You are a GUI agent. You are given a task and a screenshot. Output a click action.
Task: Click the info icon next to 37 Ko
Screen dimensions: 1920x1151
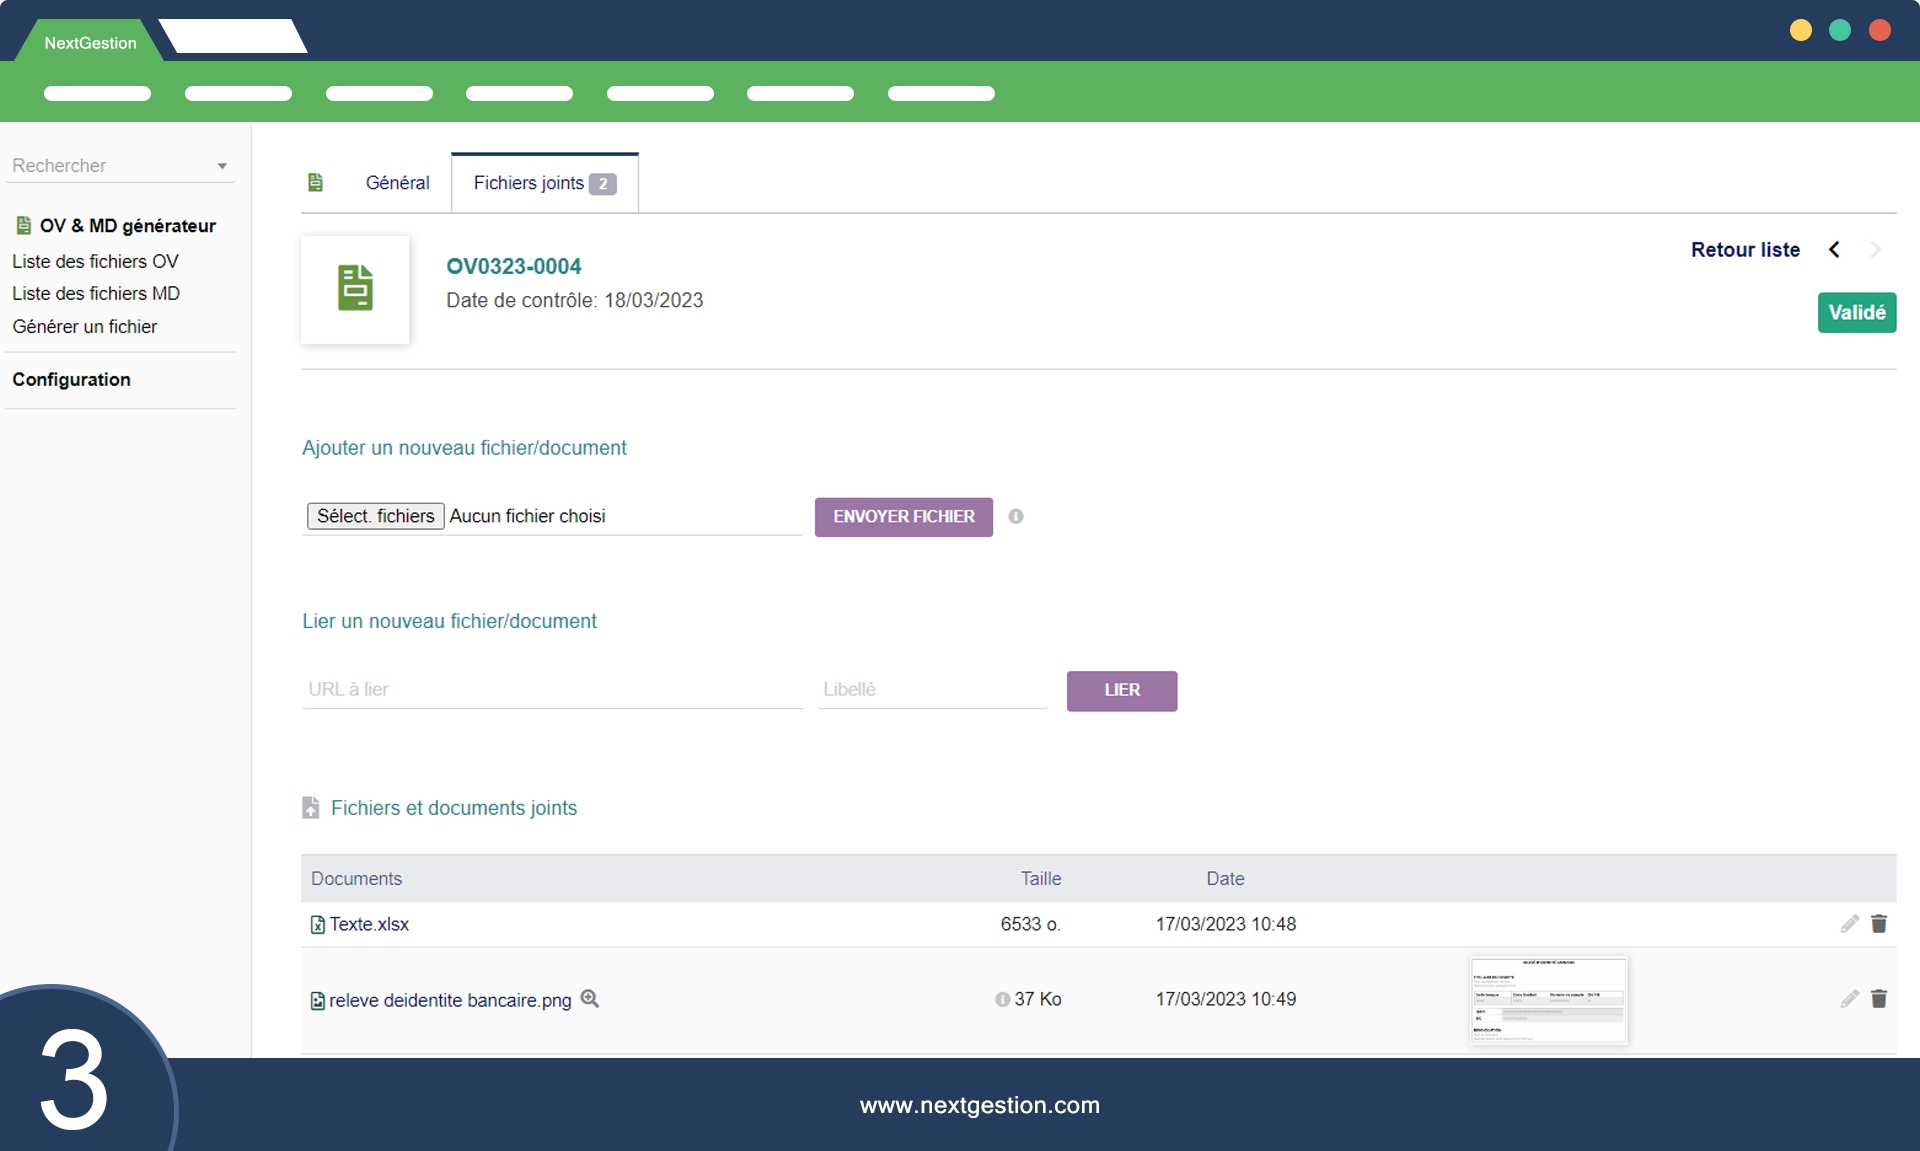[x=1002, y=999]
